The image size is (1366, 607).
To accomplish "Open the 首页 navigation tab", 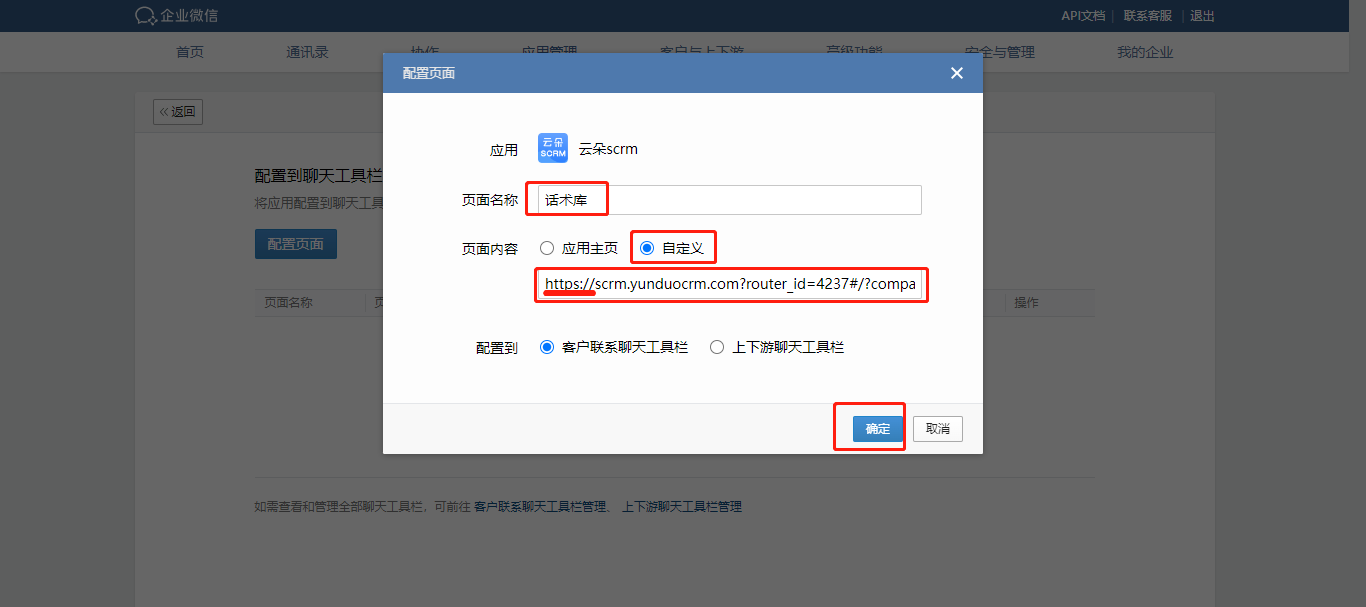I will tap(190, 52).
